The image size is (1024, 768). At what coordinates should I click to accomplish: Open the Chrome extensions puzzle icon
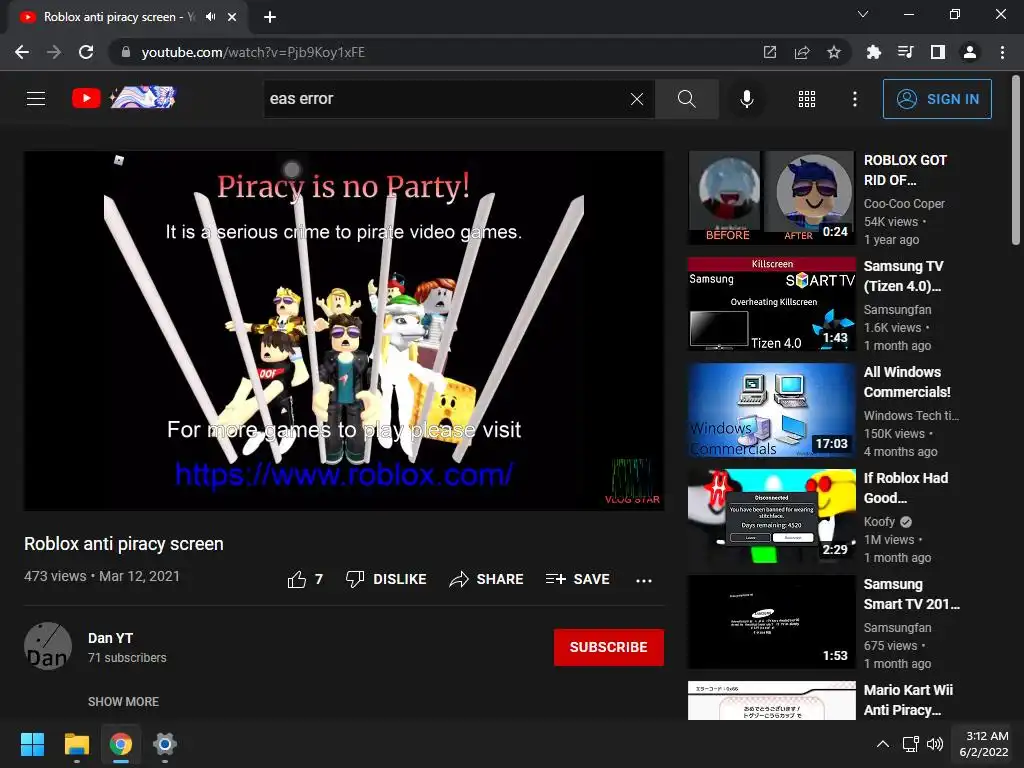click(x=874, y=52)
